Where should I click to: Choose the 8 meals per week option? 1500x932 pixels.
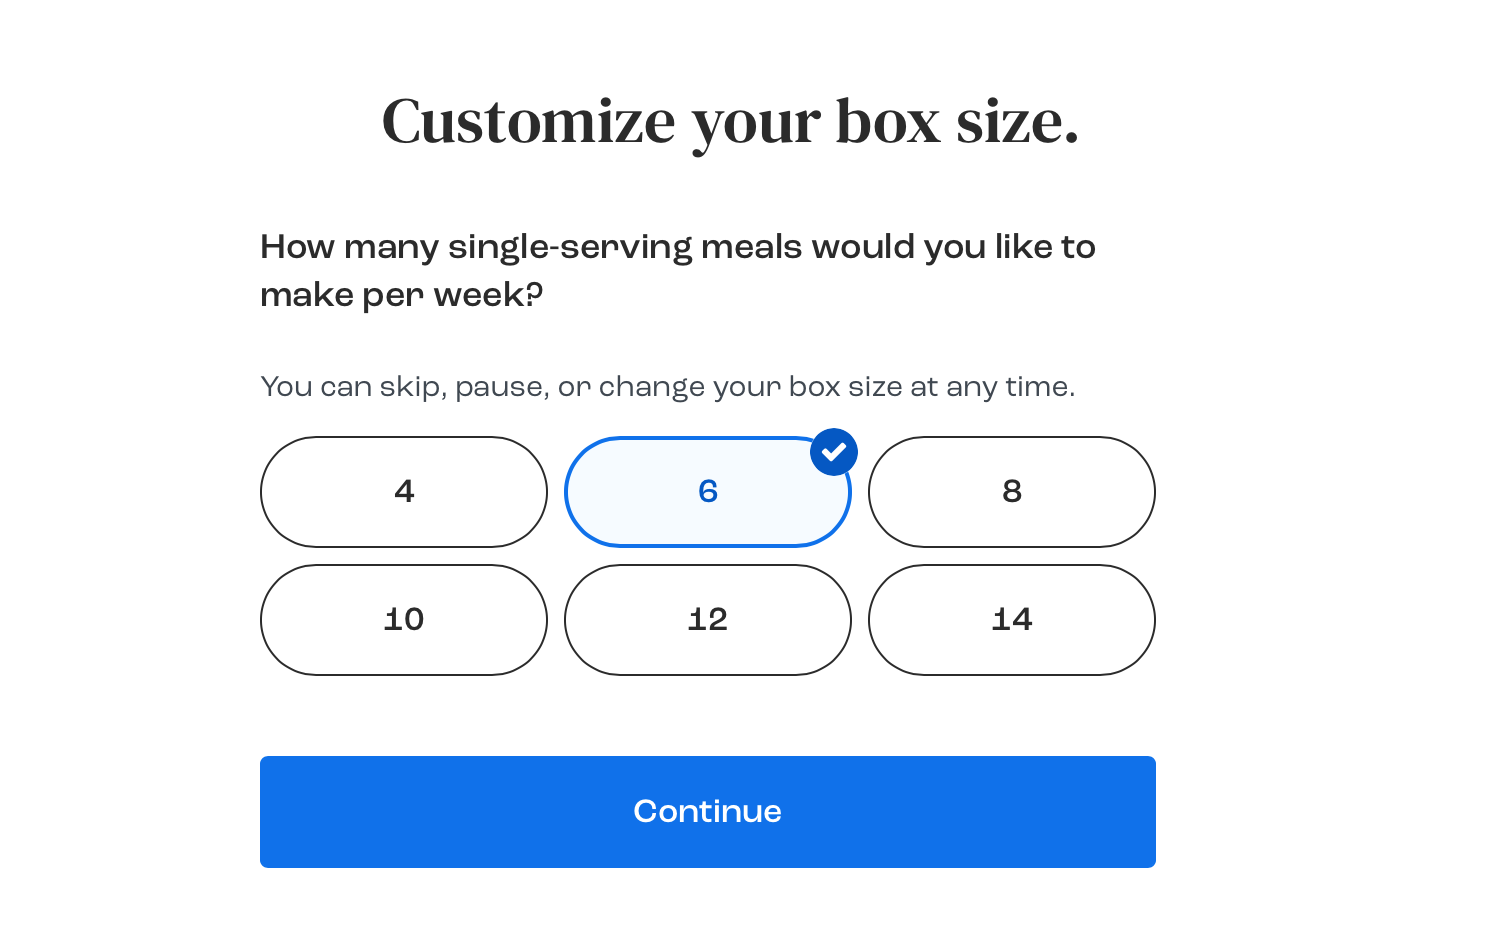(1012, 492)
